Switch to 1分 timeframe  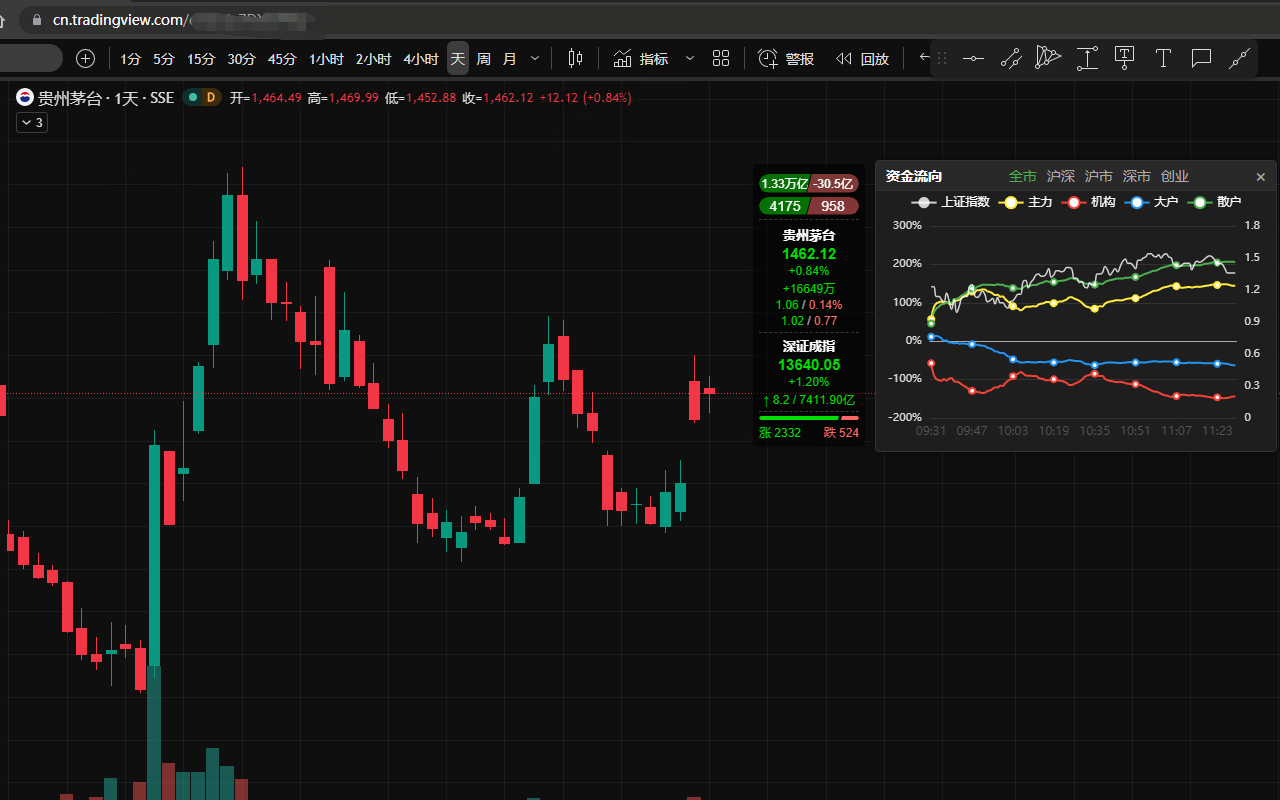coord(131,59)
